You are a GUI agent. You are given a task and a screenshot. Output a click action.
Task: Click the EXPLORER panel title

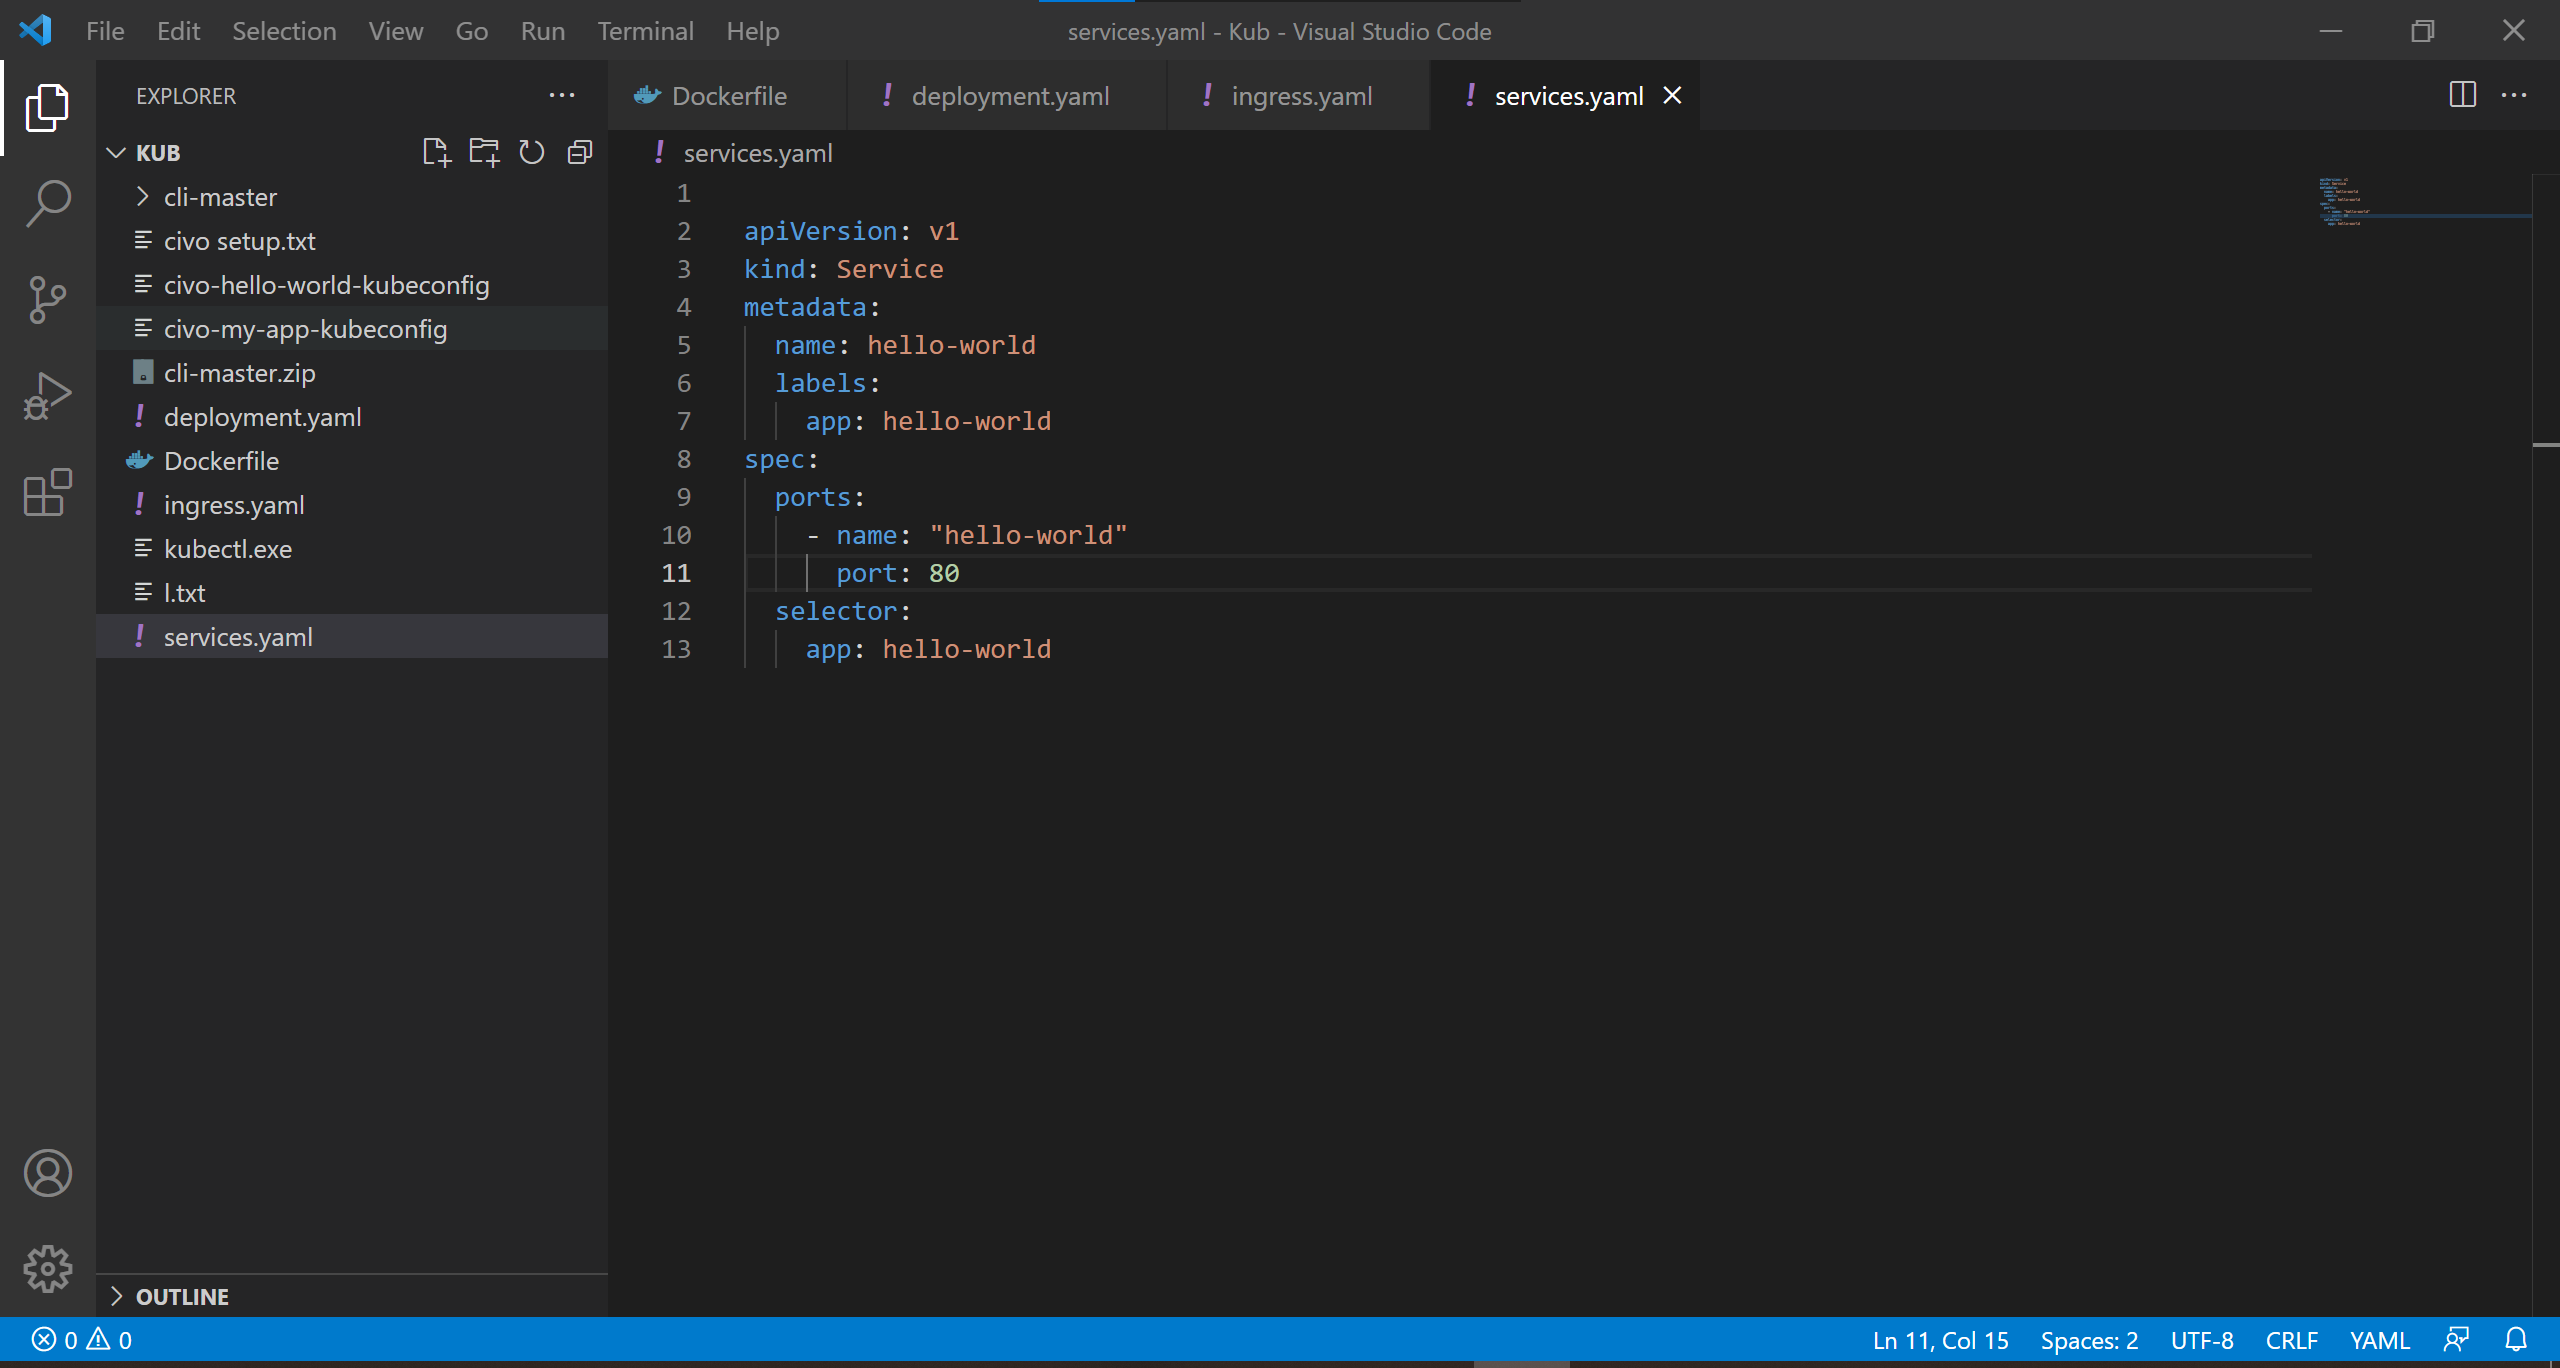pyautogui.click(x=186, y=96)
